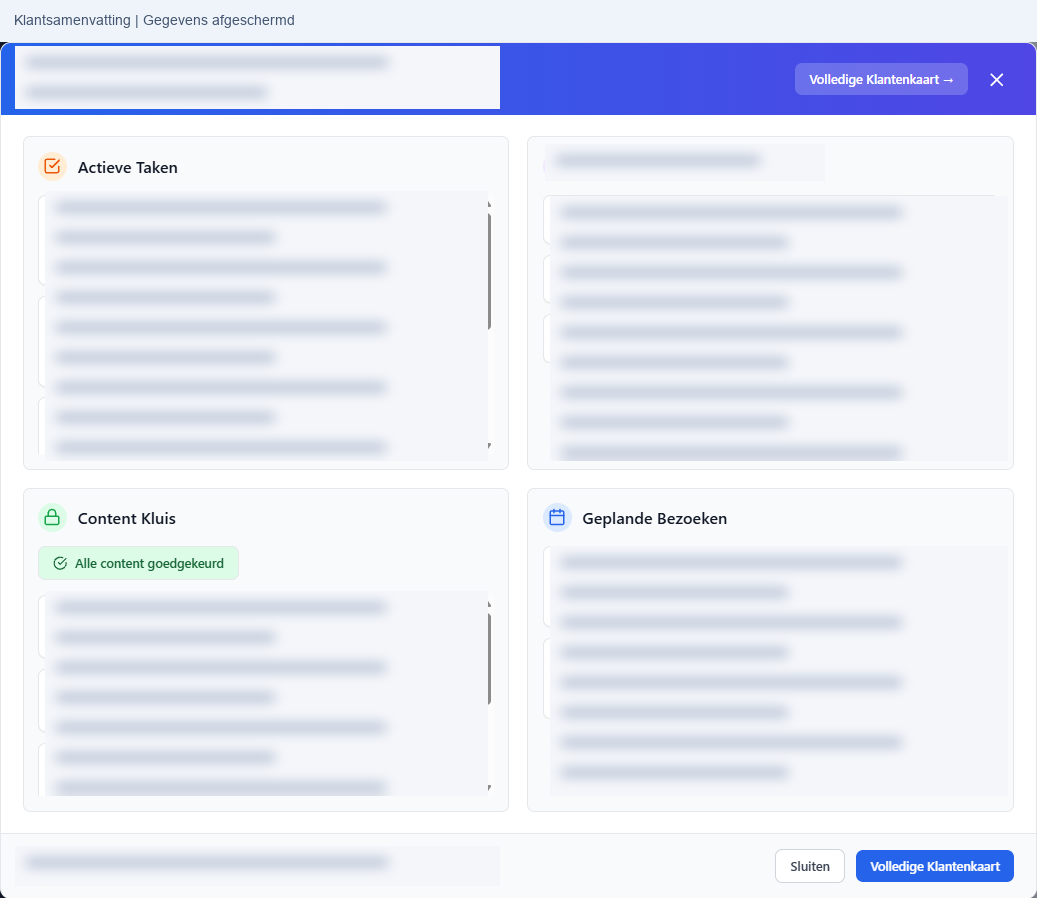This screenshot has height=898, width=1037.
Task: Close the dialog with the X icon
Action: [x=997, y=79]
